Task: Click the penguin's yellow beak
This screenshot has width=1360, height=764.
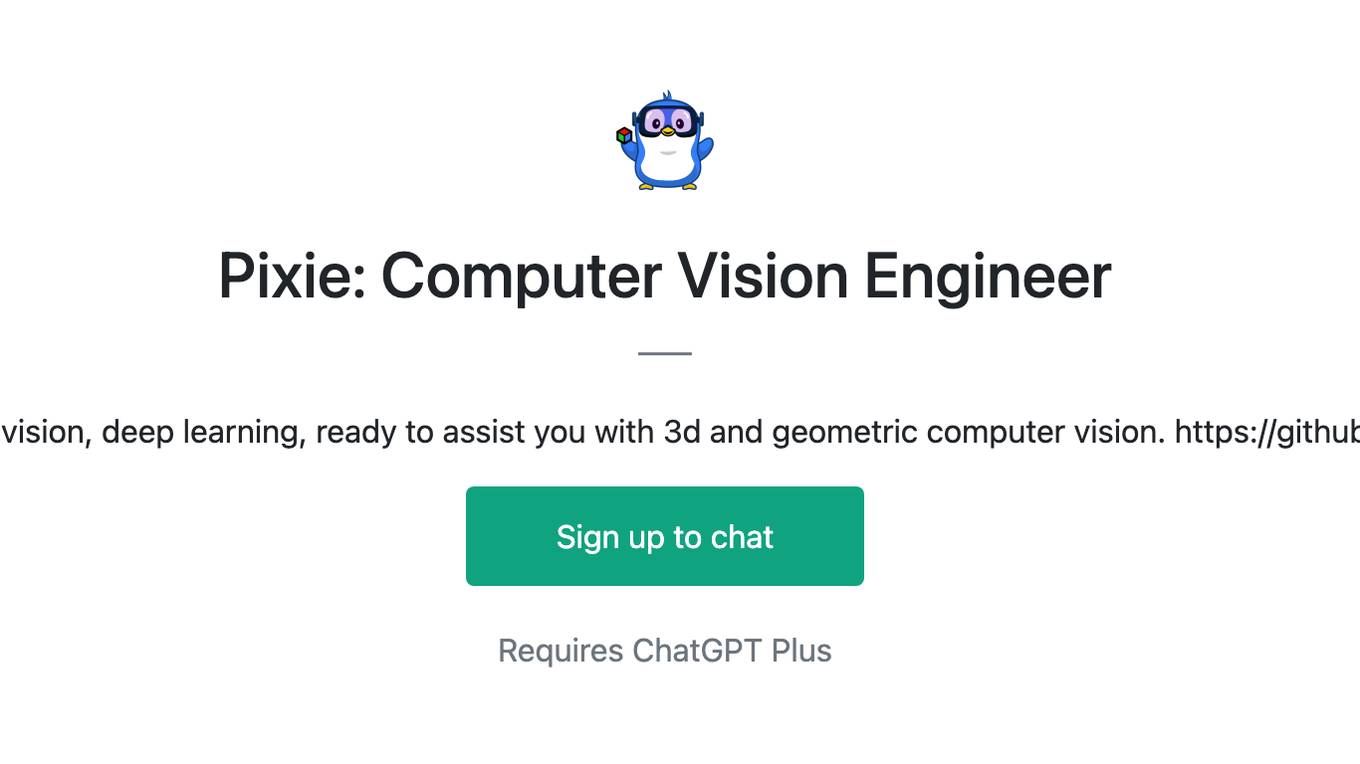Action: [667, 132]
